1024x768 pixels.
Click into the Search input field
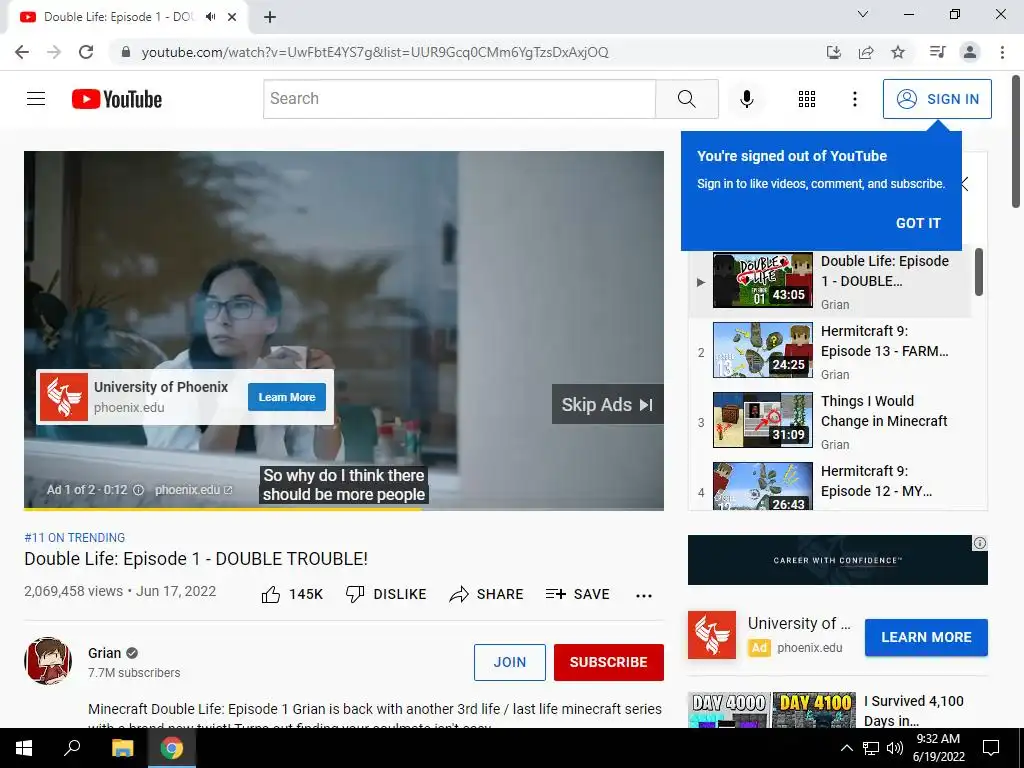click(459, 99)
